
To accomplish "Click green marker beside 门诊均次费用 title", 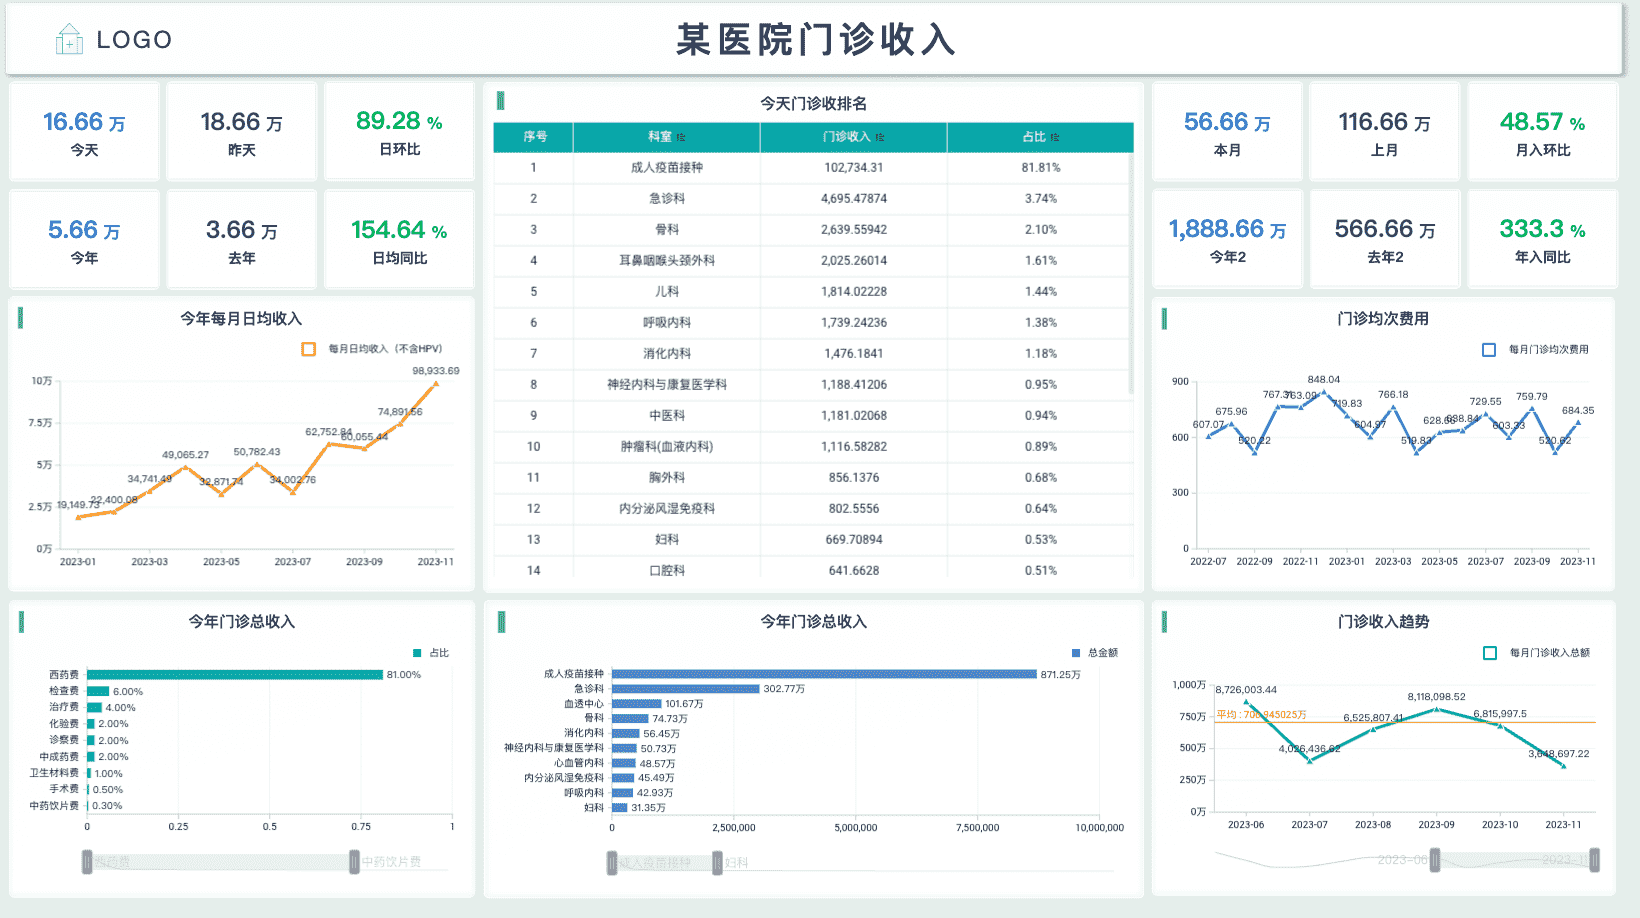I will point(1164,319).
